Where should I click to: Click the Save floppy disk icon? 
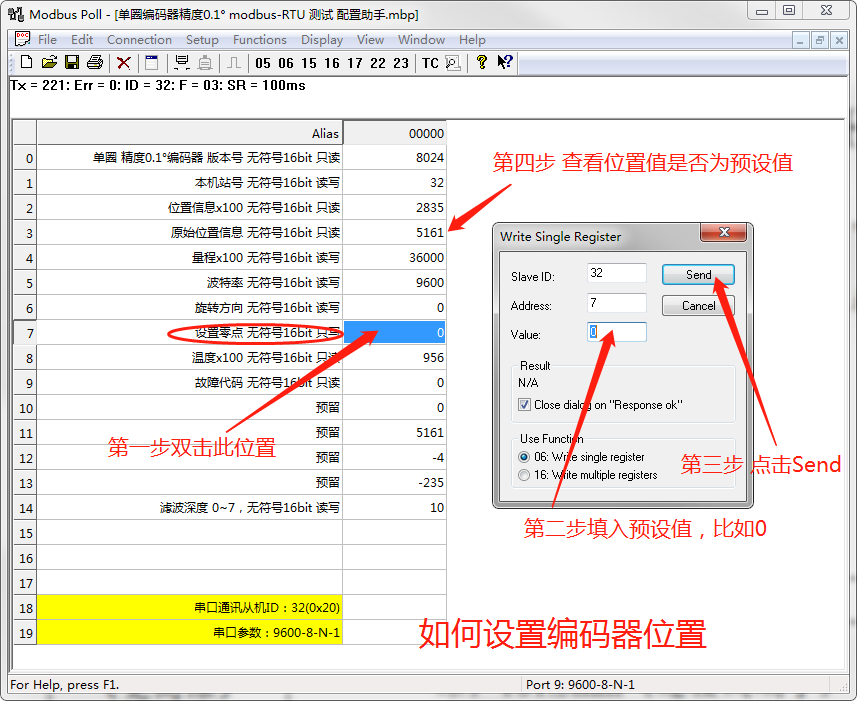coord(72,62)
